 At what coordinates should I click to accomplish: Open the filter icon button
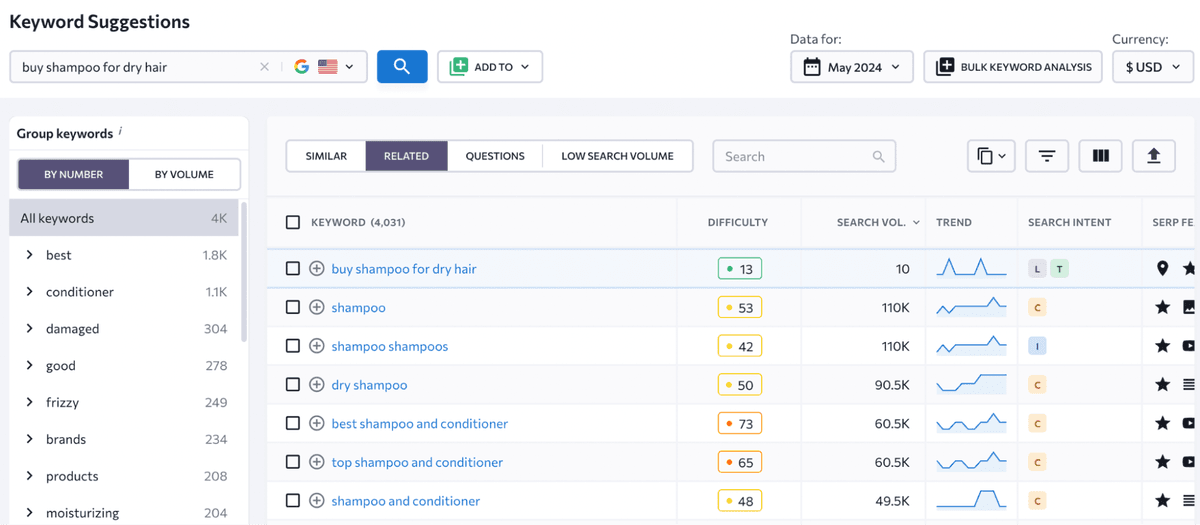[1047, 156]
